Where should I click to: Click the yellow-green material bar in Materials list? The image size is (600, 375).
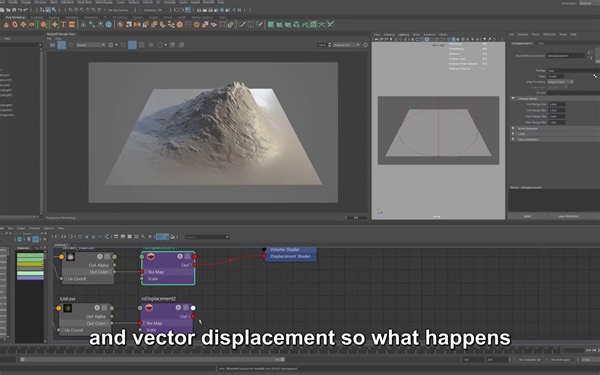(x=30, y=264)
